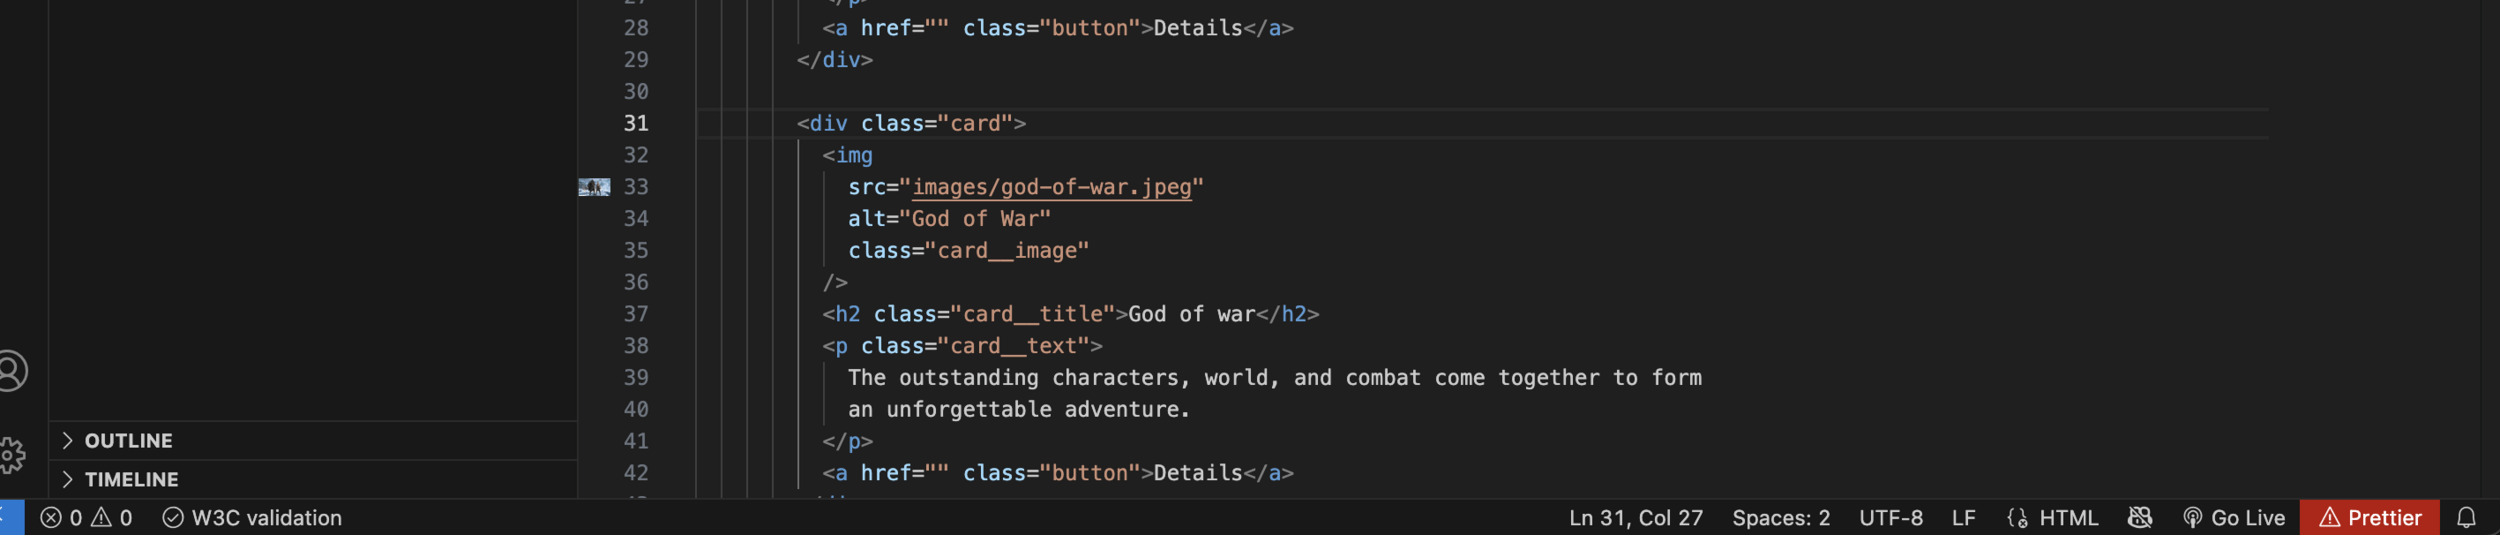The height and width of the screenshot is (535, 2500).
Task: Click the alt="God of War" attribute
Action: click(949, 219)
